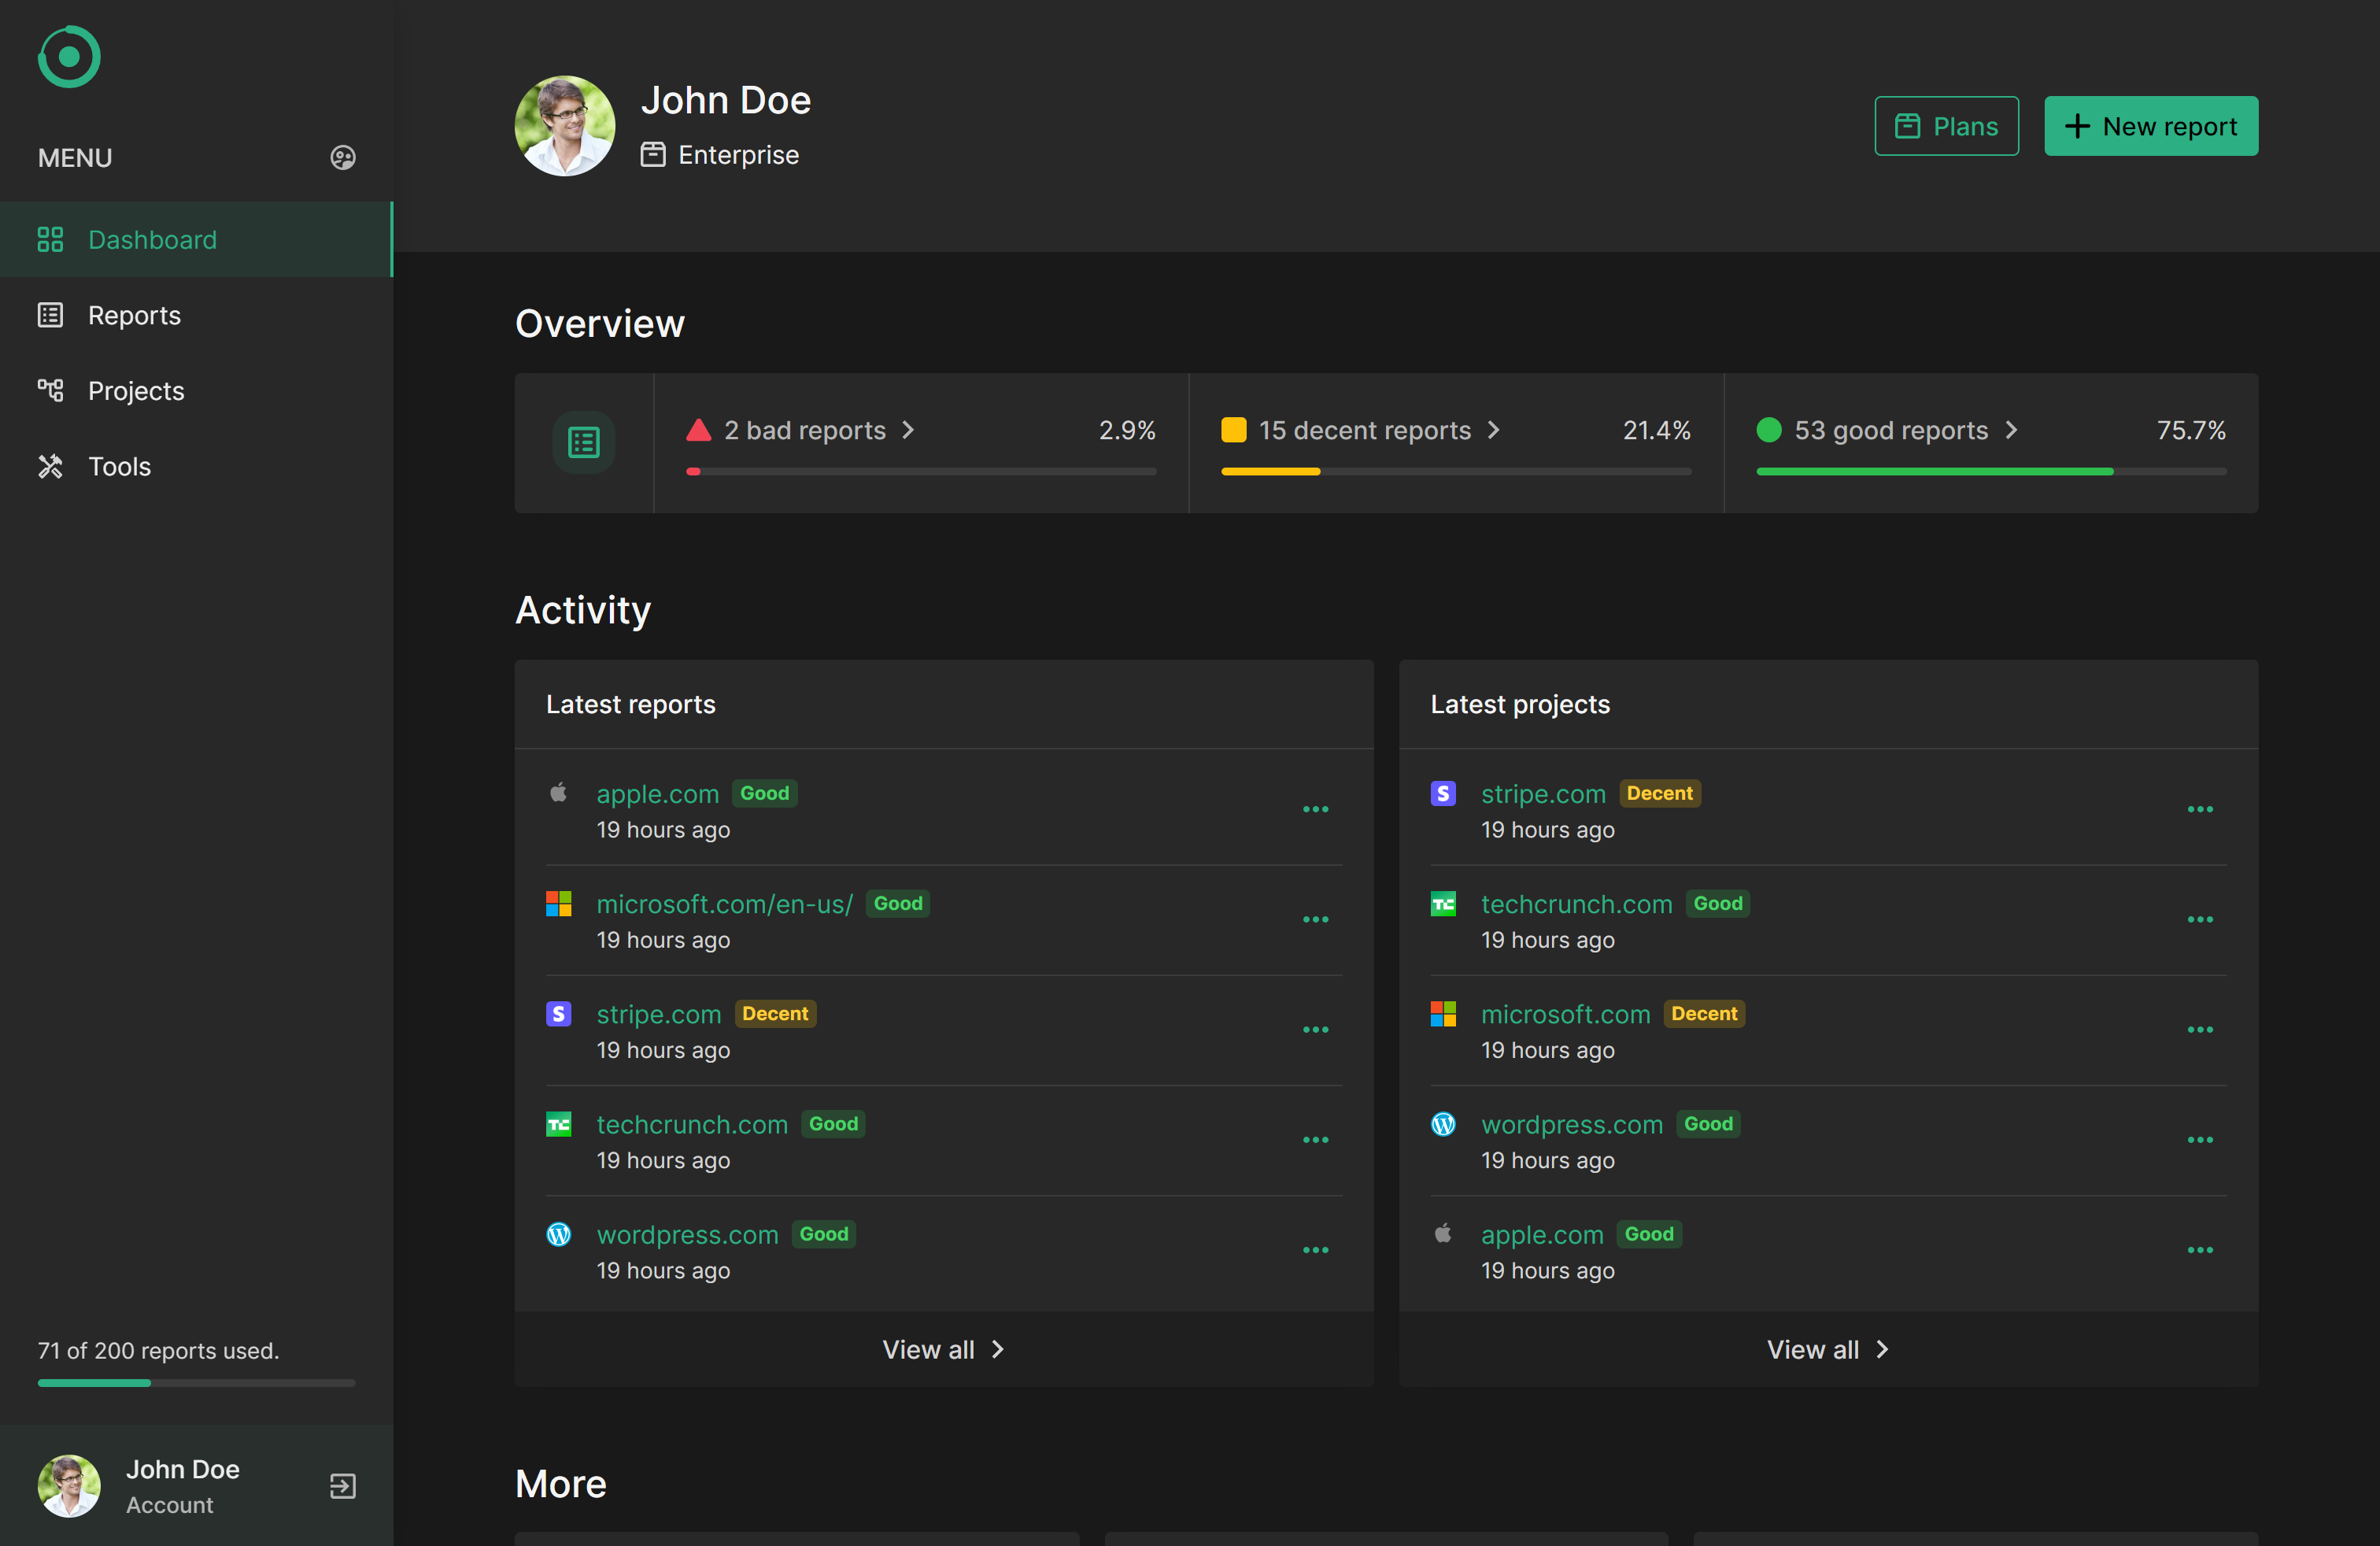The image size is (2380, 1546).
Task: Click the Projects icon in the sidebar
Action: (51, 390)
